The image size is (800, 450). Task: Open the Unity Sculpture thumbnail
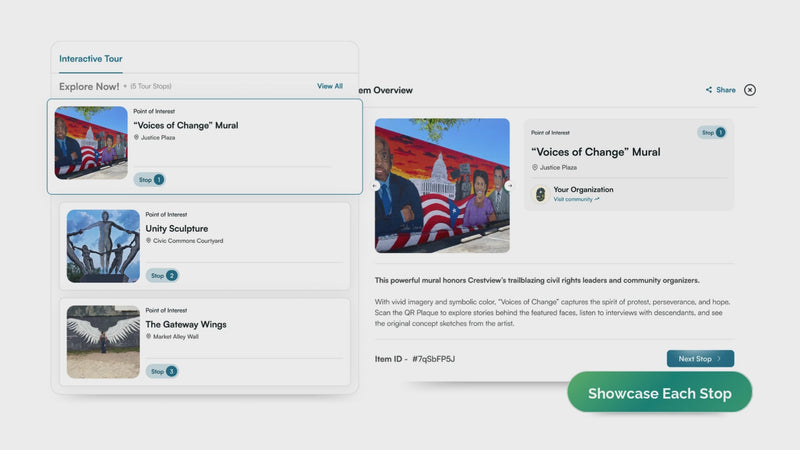pos(103,246)
